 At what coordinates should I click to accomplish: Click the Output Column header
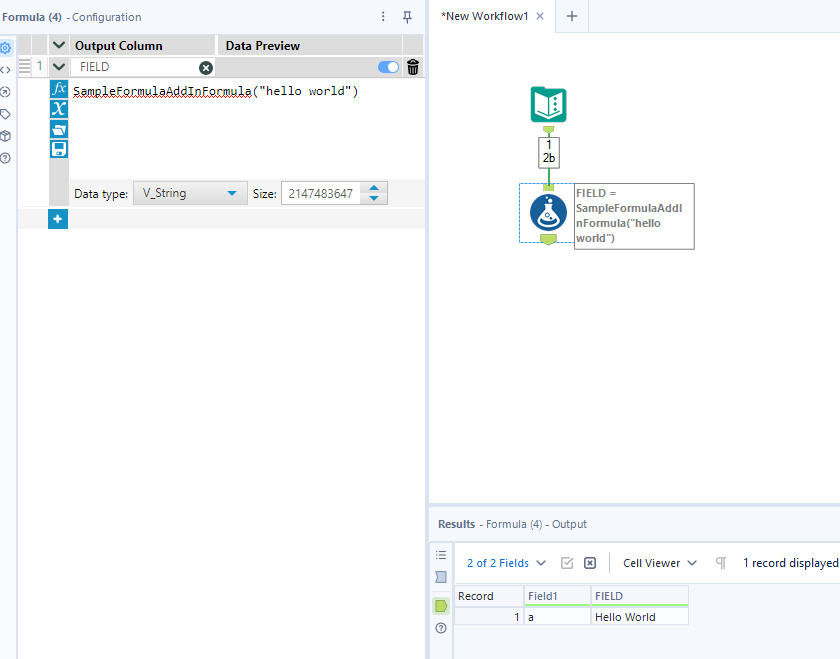[142, 46]
